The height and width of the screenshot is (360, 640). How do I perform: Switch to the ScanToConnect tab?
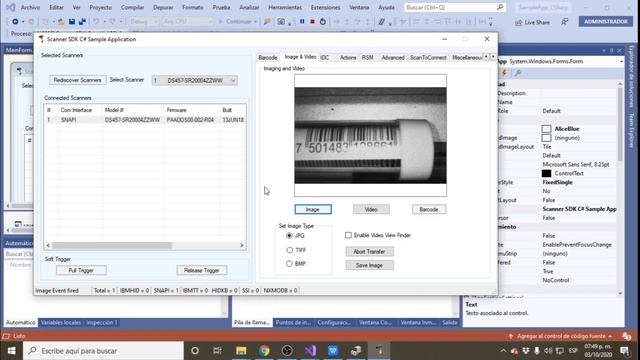428,58
